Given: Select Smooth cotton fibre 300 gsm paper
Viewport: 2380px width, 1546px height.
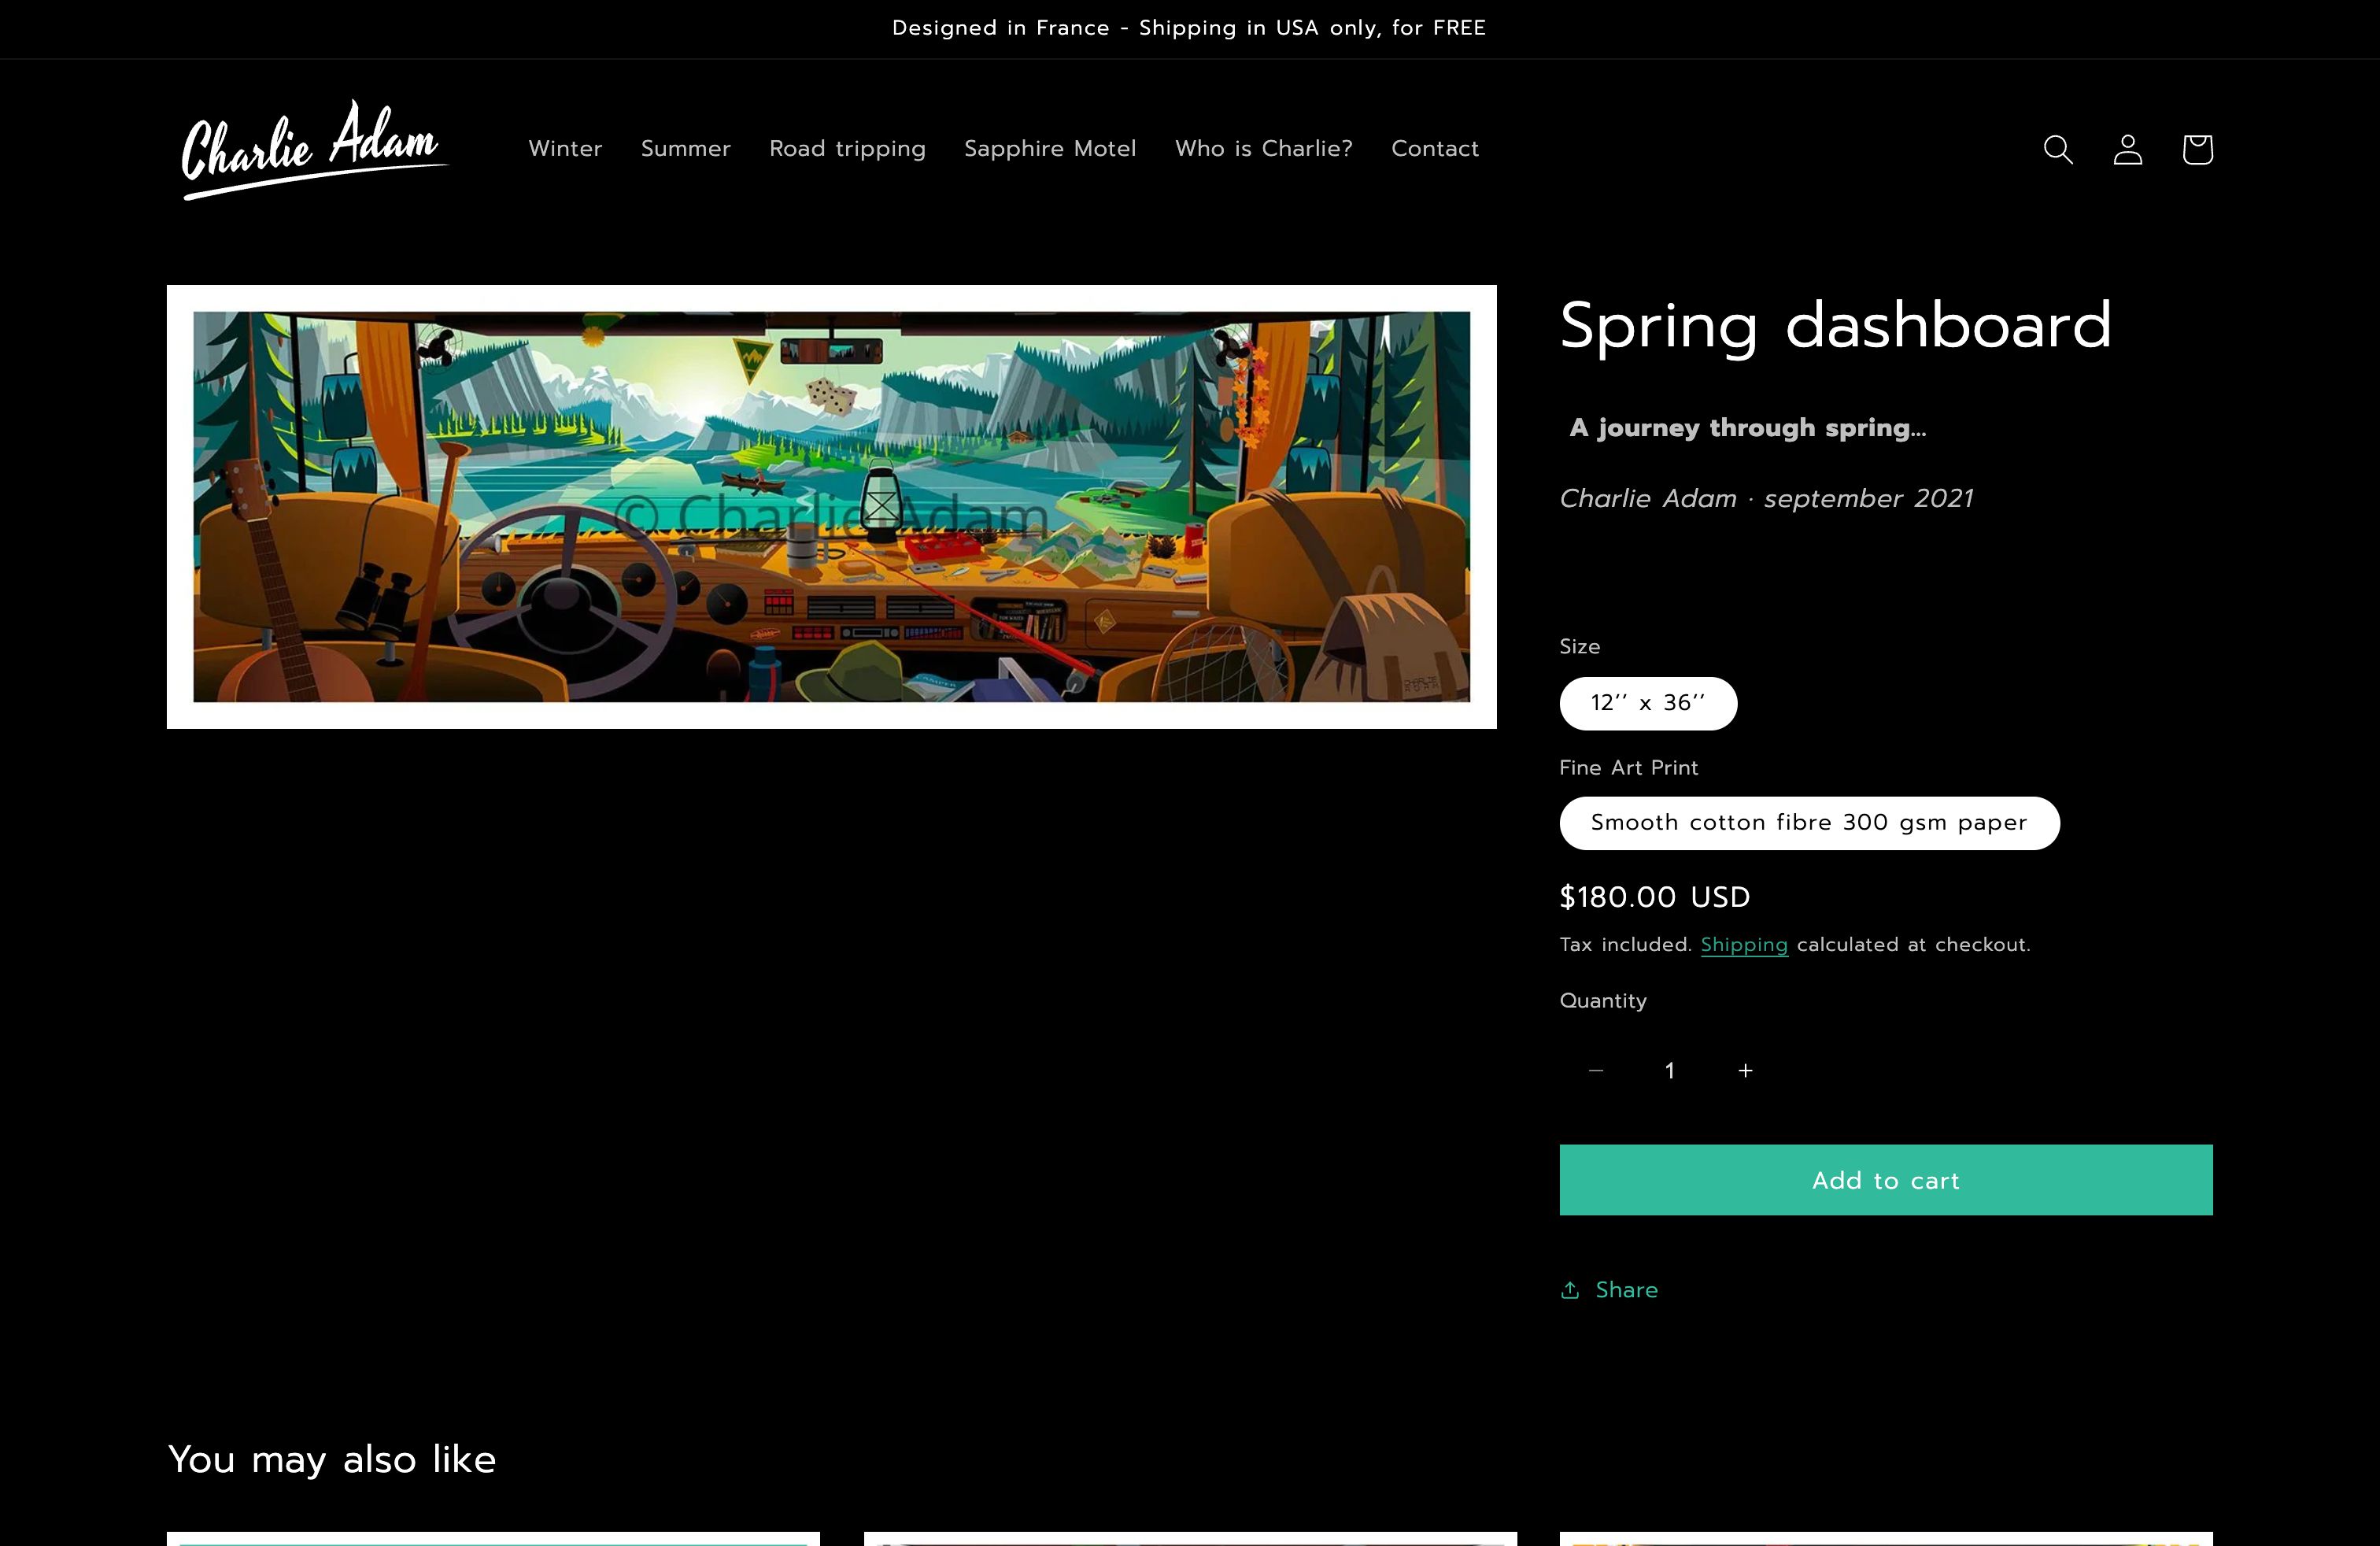Looking at the screenshot, I should pyautogui.click(x=1808, y=823).
